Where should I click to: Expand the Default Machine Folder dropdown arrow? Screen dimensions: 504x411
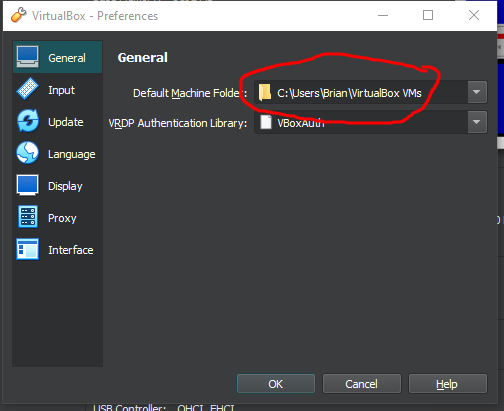477,92
